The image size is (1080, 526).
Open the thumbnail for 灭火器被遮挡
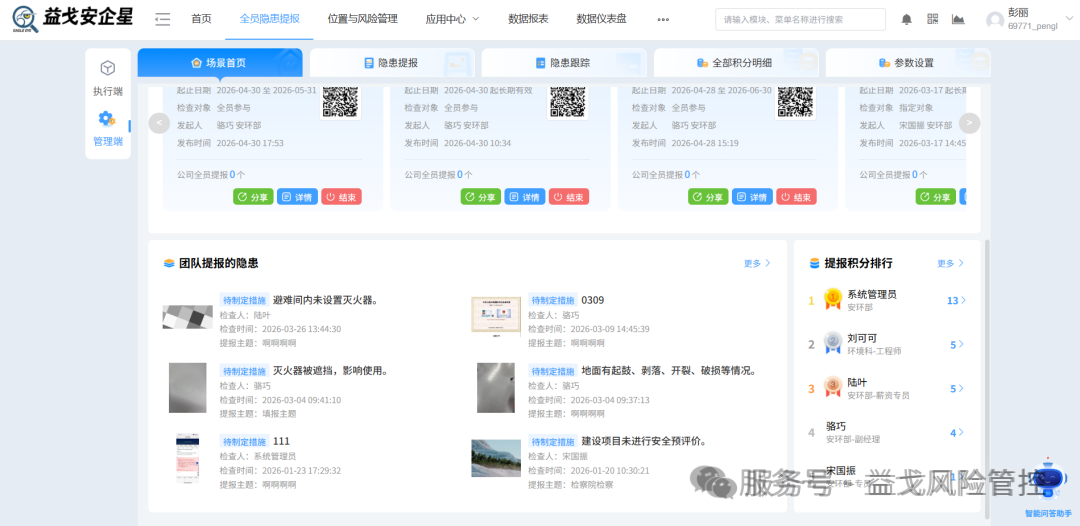click(187, 388)
